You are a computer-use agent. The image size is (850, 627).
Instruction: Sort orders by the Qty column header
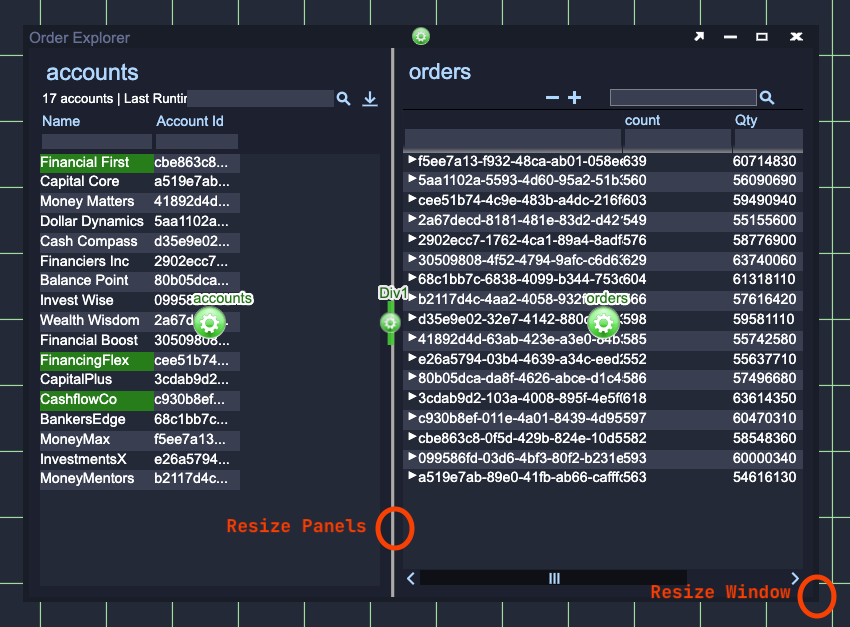746,120
